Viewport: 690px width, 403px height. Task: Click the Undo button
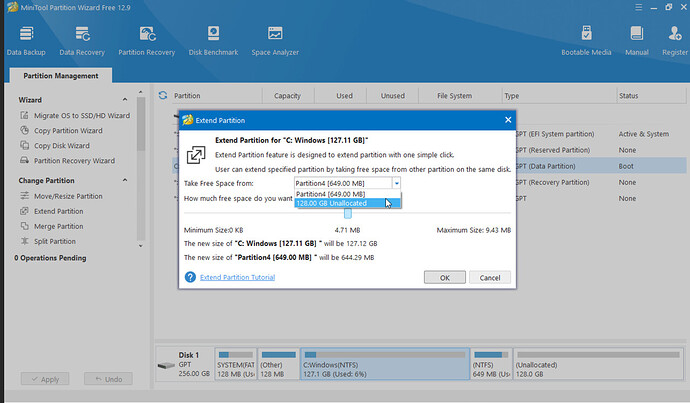point(108,379)
